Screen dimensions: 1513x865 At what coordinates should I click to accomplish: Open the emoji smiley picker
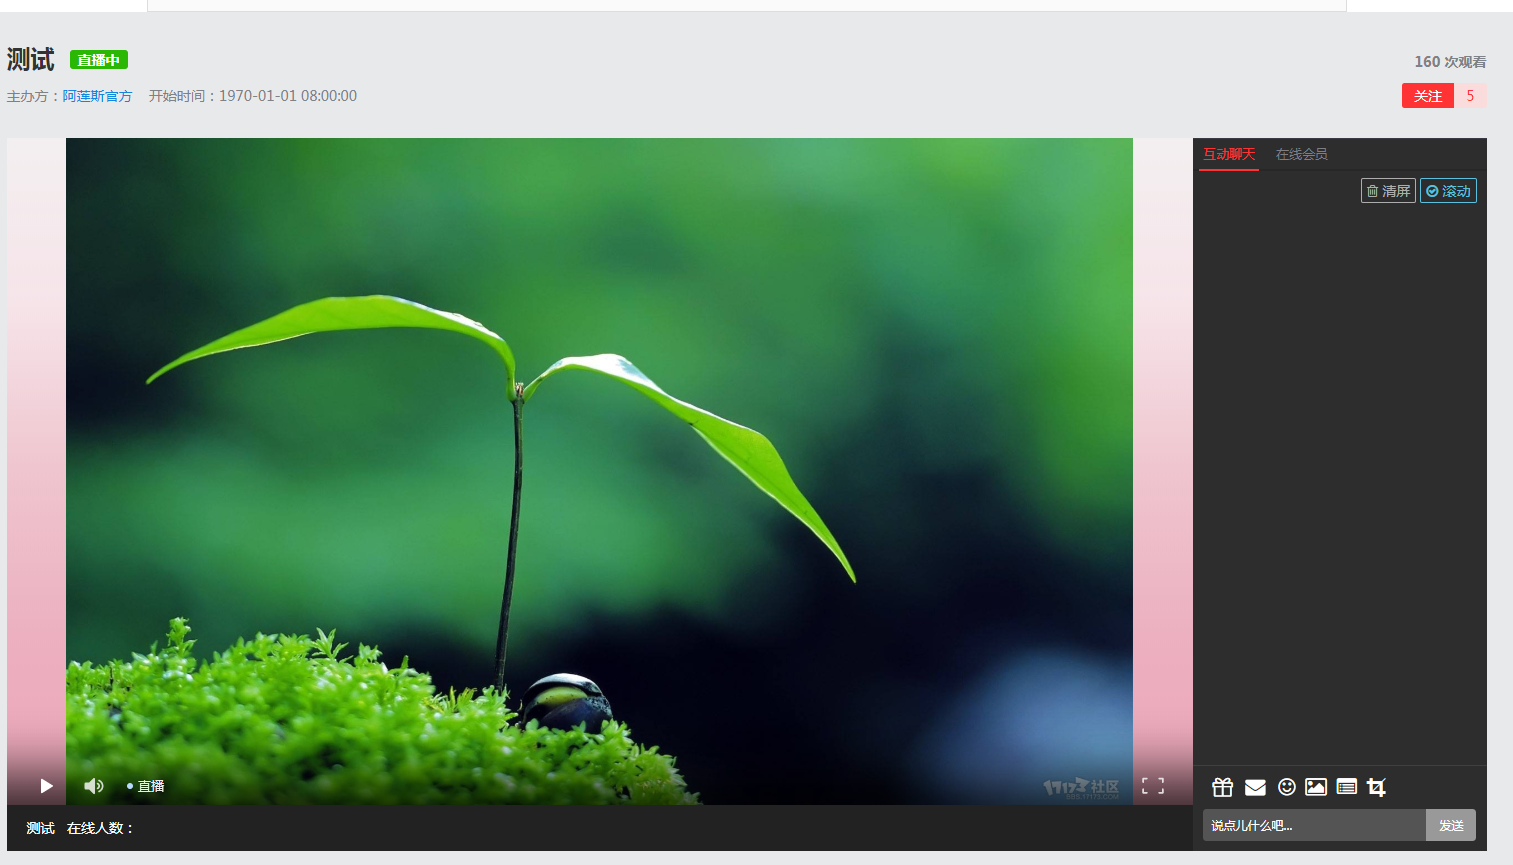1286,787
